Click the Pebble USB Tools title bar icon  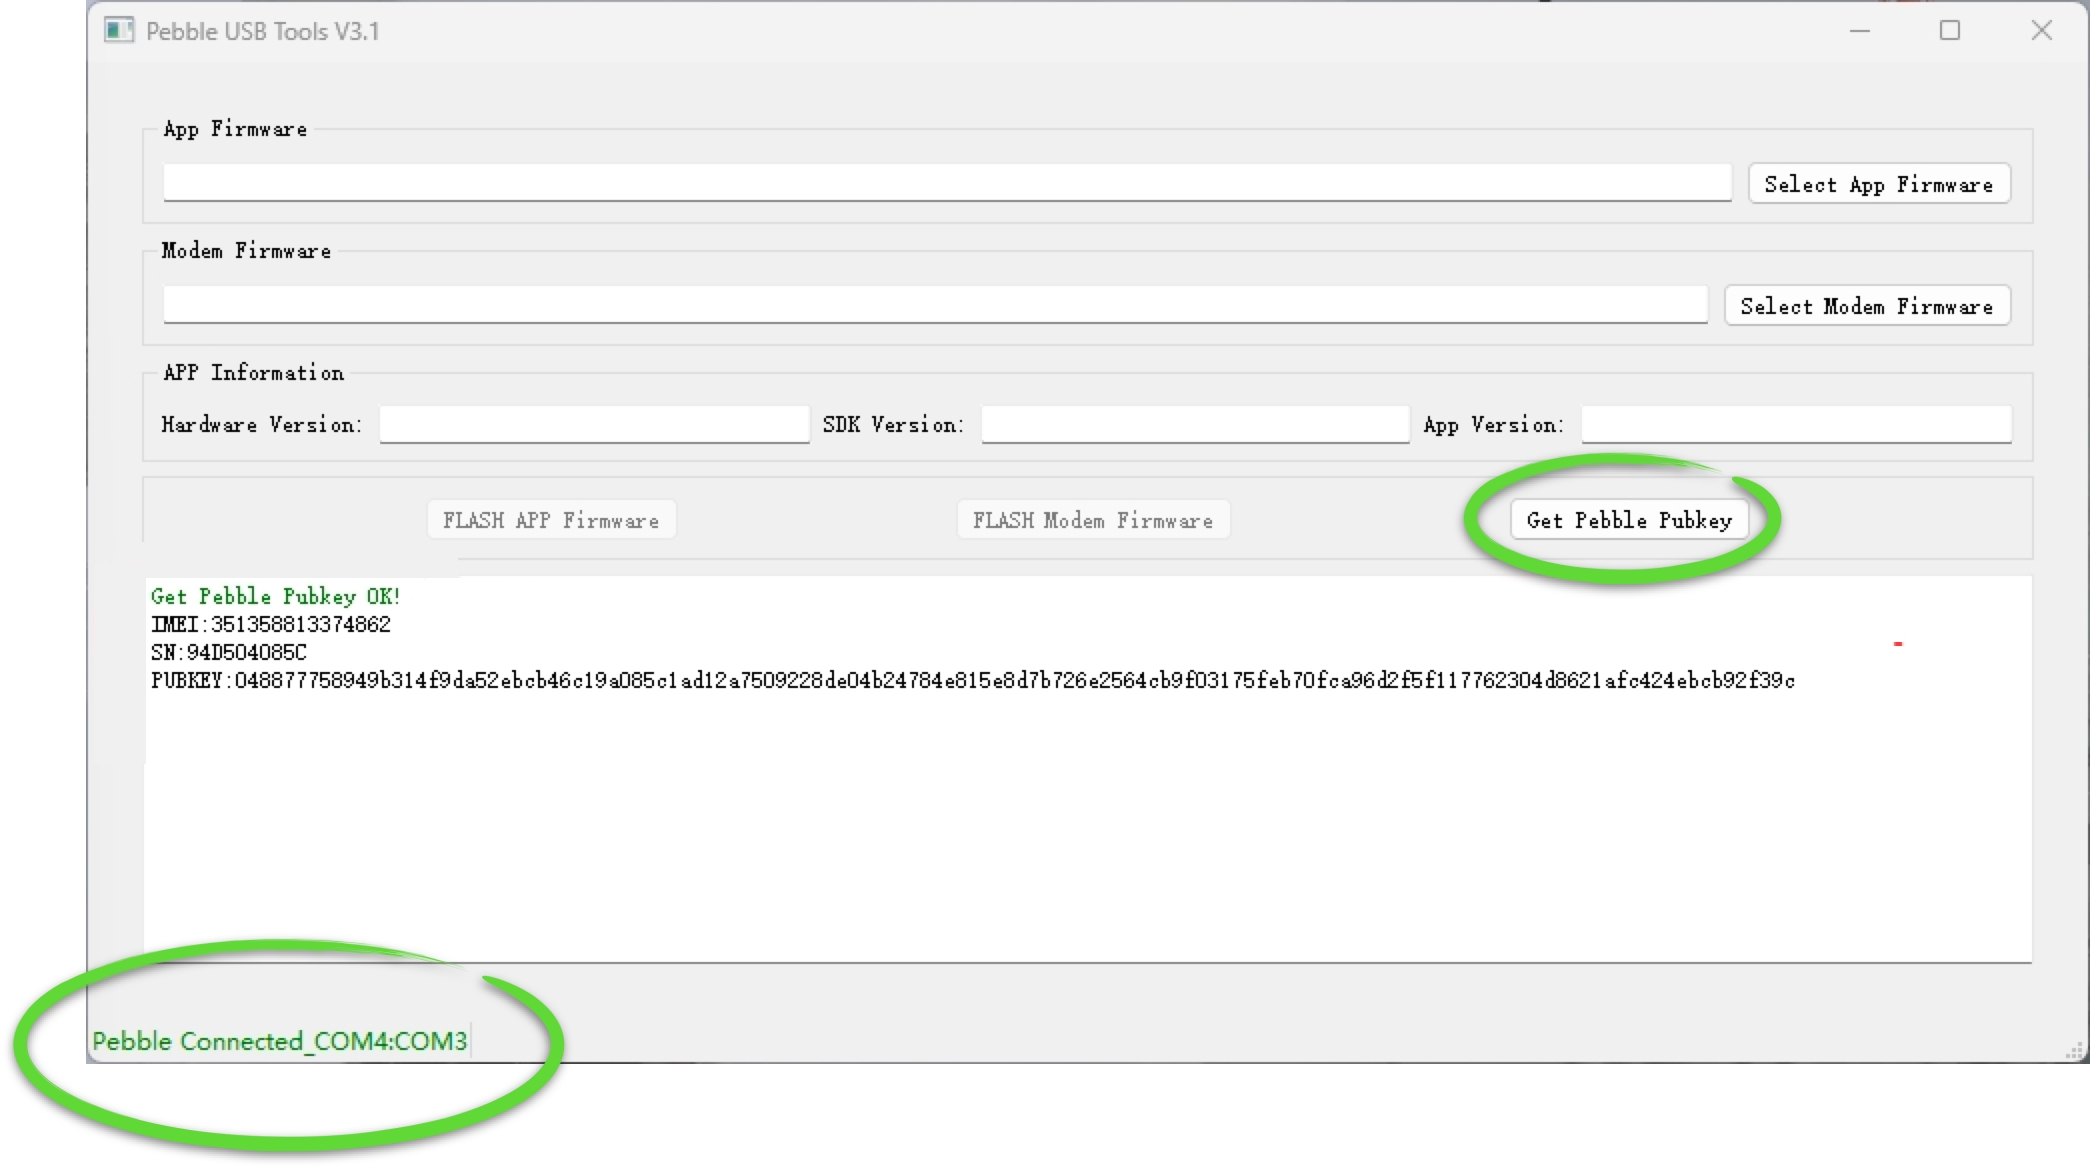(x=119, y=31)
